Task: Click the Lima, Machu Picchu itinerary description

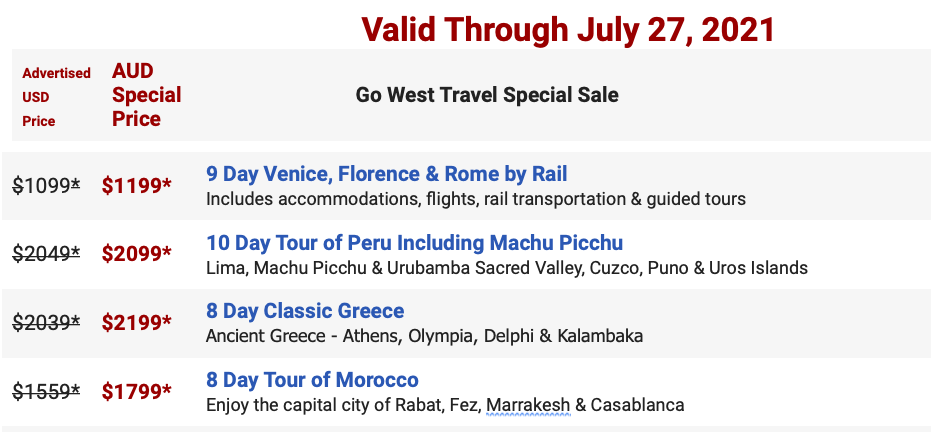Action: coord(506,268)
